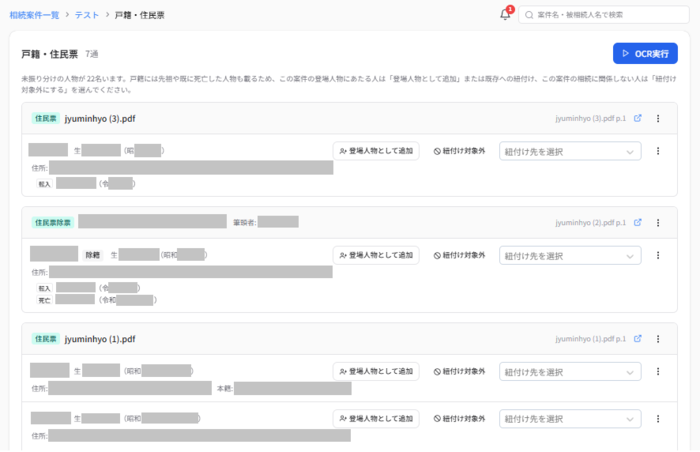
Task: Add the last listed person as 登場人物として追加
Action: 376,419
